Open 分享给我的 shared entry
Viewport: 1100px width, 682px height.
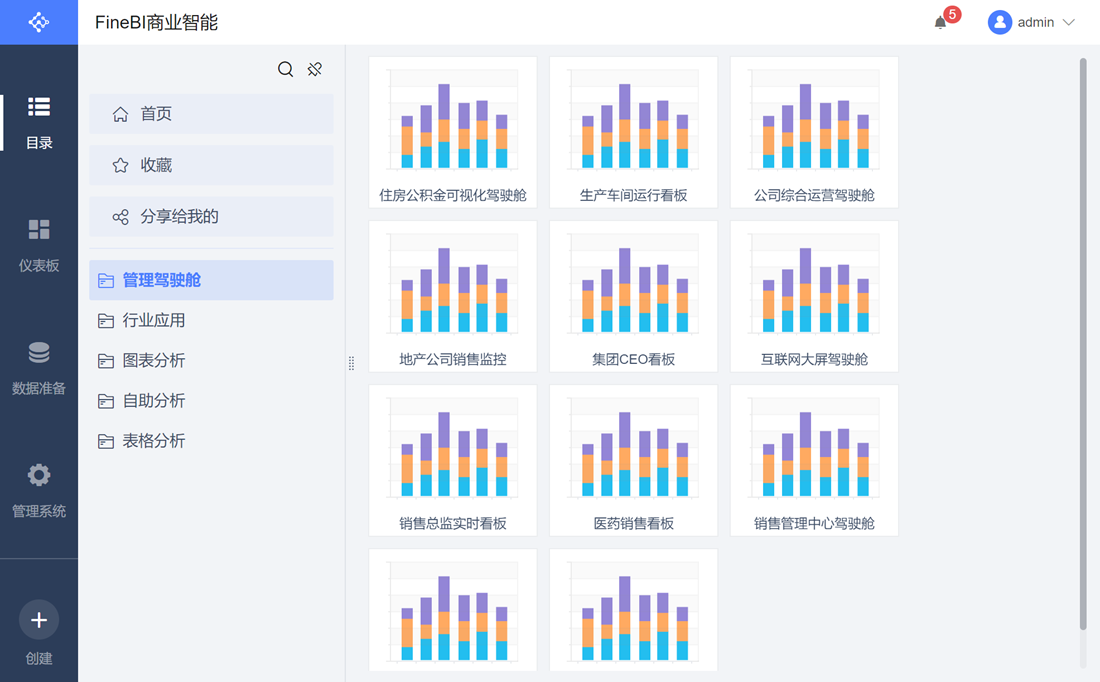coord(211,217)
